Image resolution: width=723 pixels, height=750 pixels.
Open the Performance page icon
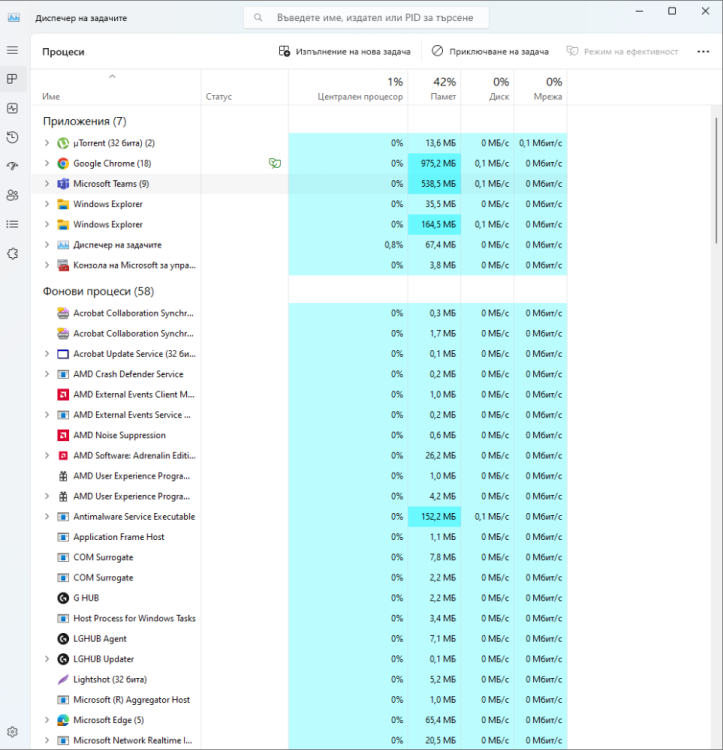tap(12, 108)
